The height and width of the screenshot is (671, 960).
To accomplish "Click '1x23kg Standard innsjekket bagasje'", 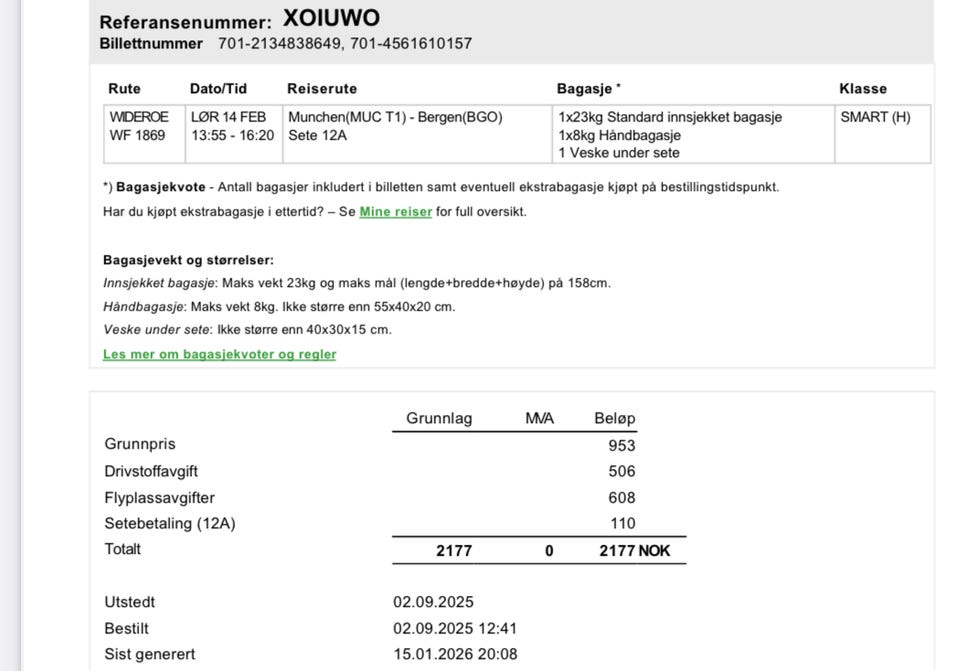I will coord(670,117).
